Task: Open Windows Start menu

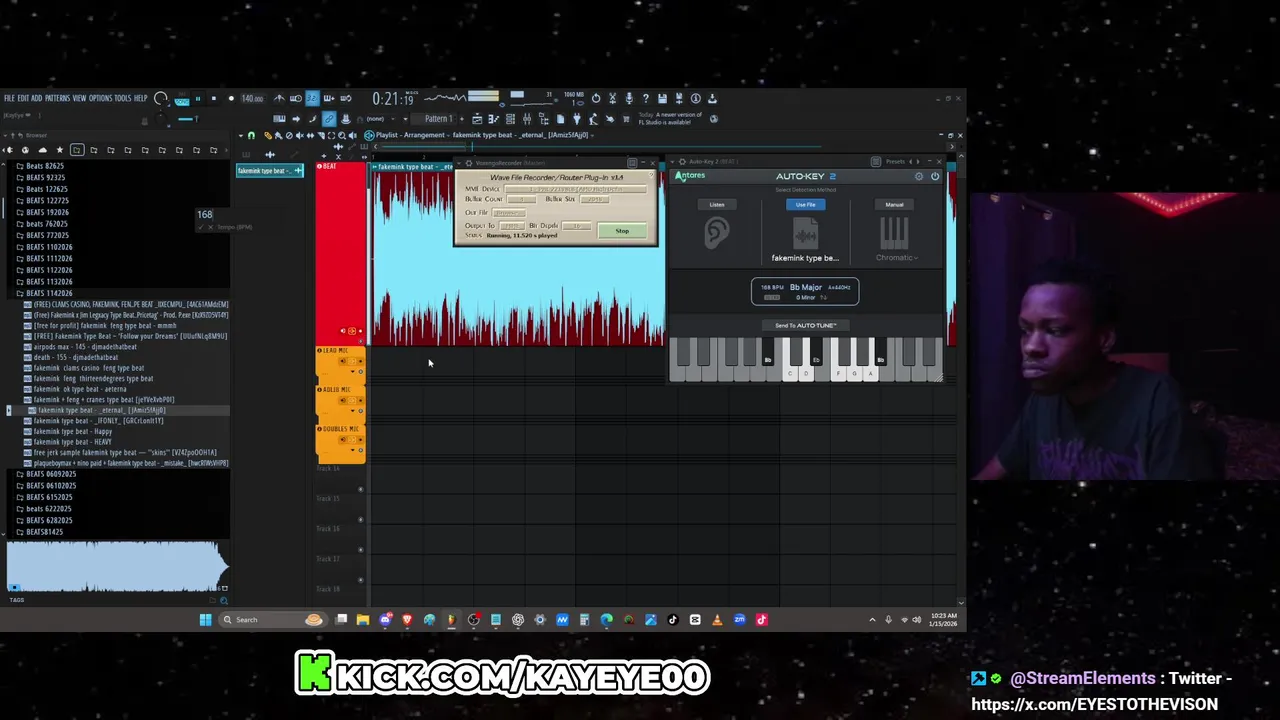Action: click(x=205, y=620)
